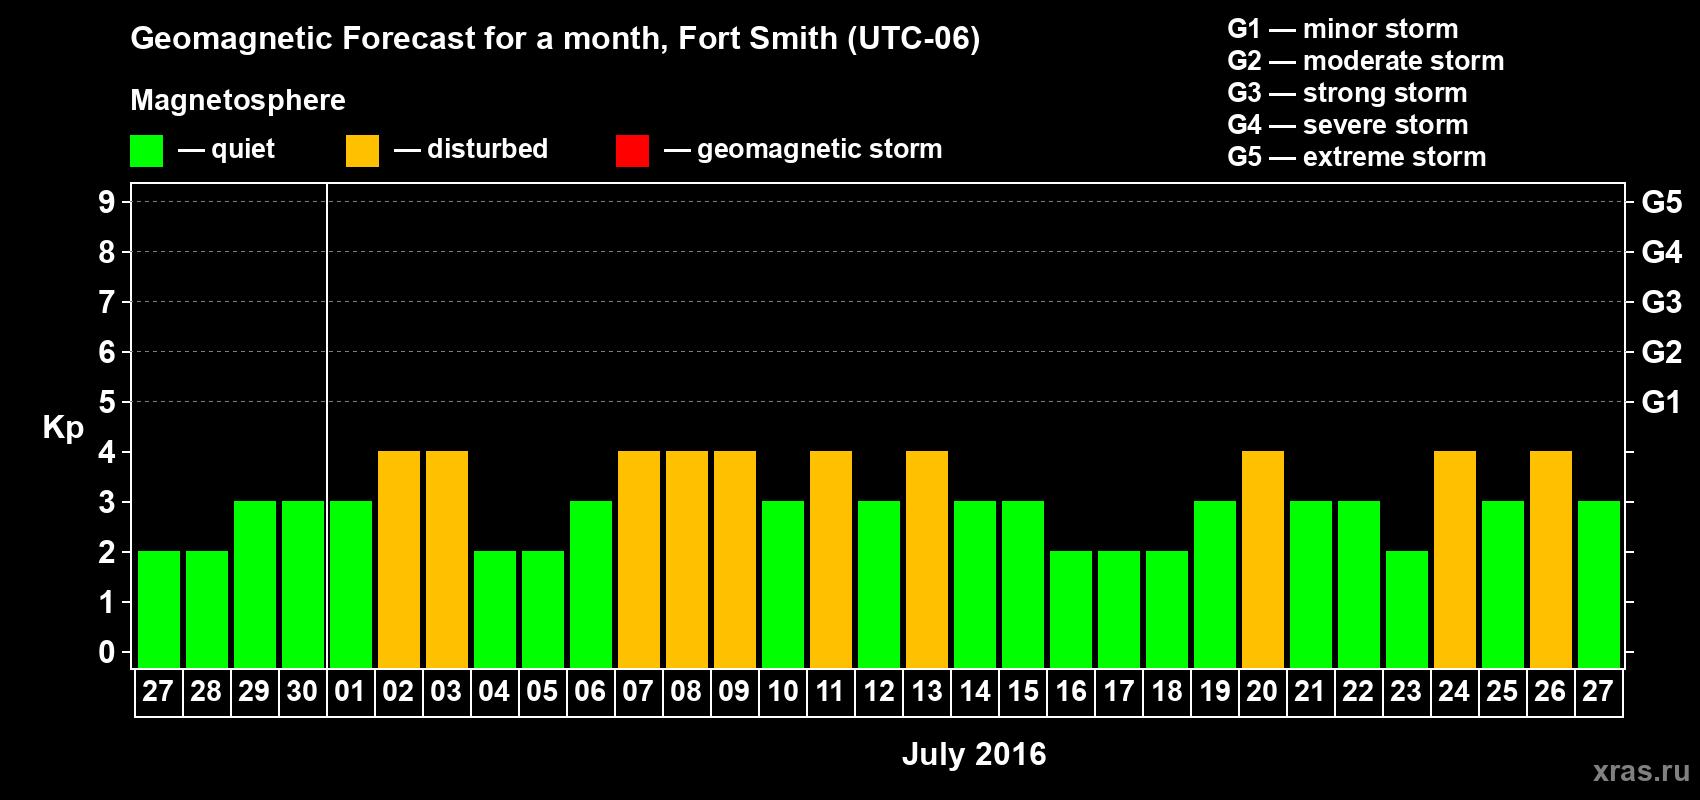Click date label 28 on the axis
This screenshot has width=1700, height=800.
point(206,692)
